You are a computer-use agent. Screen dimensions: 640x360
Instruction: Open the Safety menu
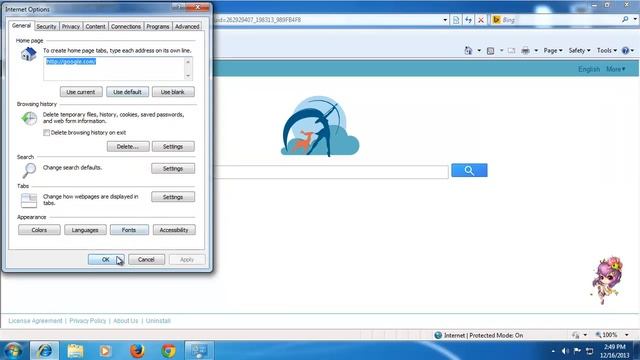click(x=579, y=51)
